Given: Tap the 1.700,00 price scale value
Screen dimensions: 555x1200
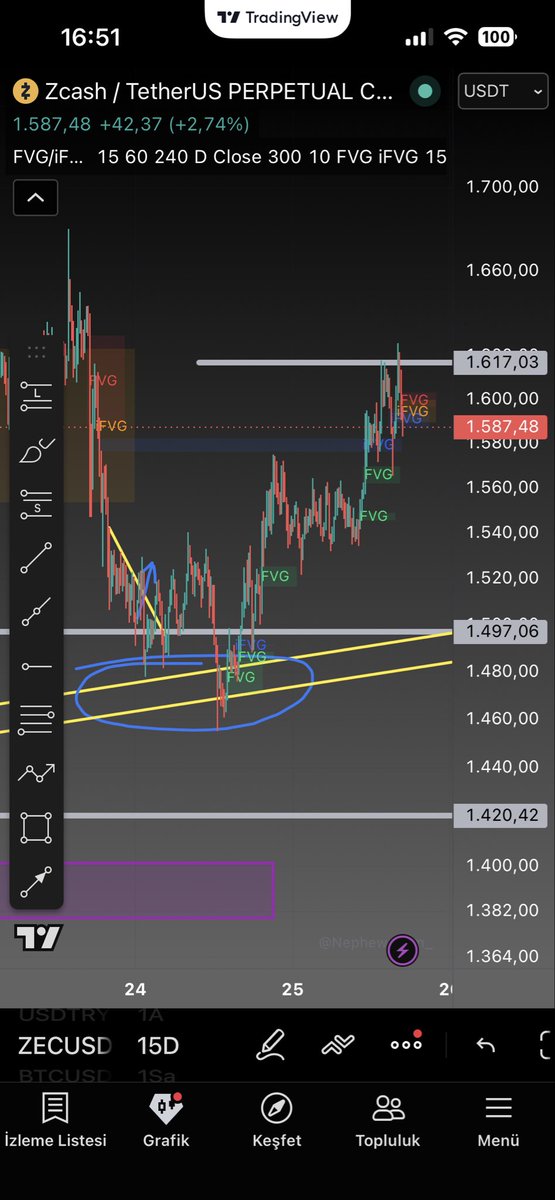Looking at the screenshot, I should [x=503, y=187].
